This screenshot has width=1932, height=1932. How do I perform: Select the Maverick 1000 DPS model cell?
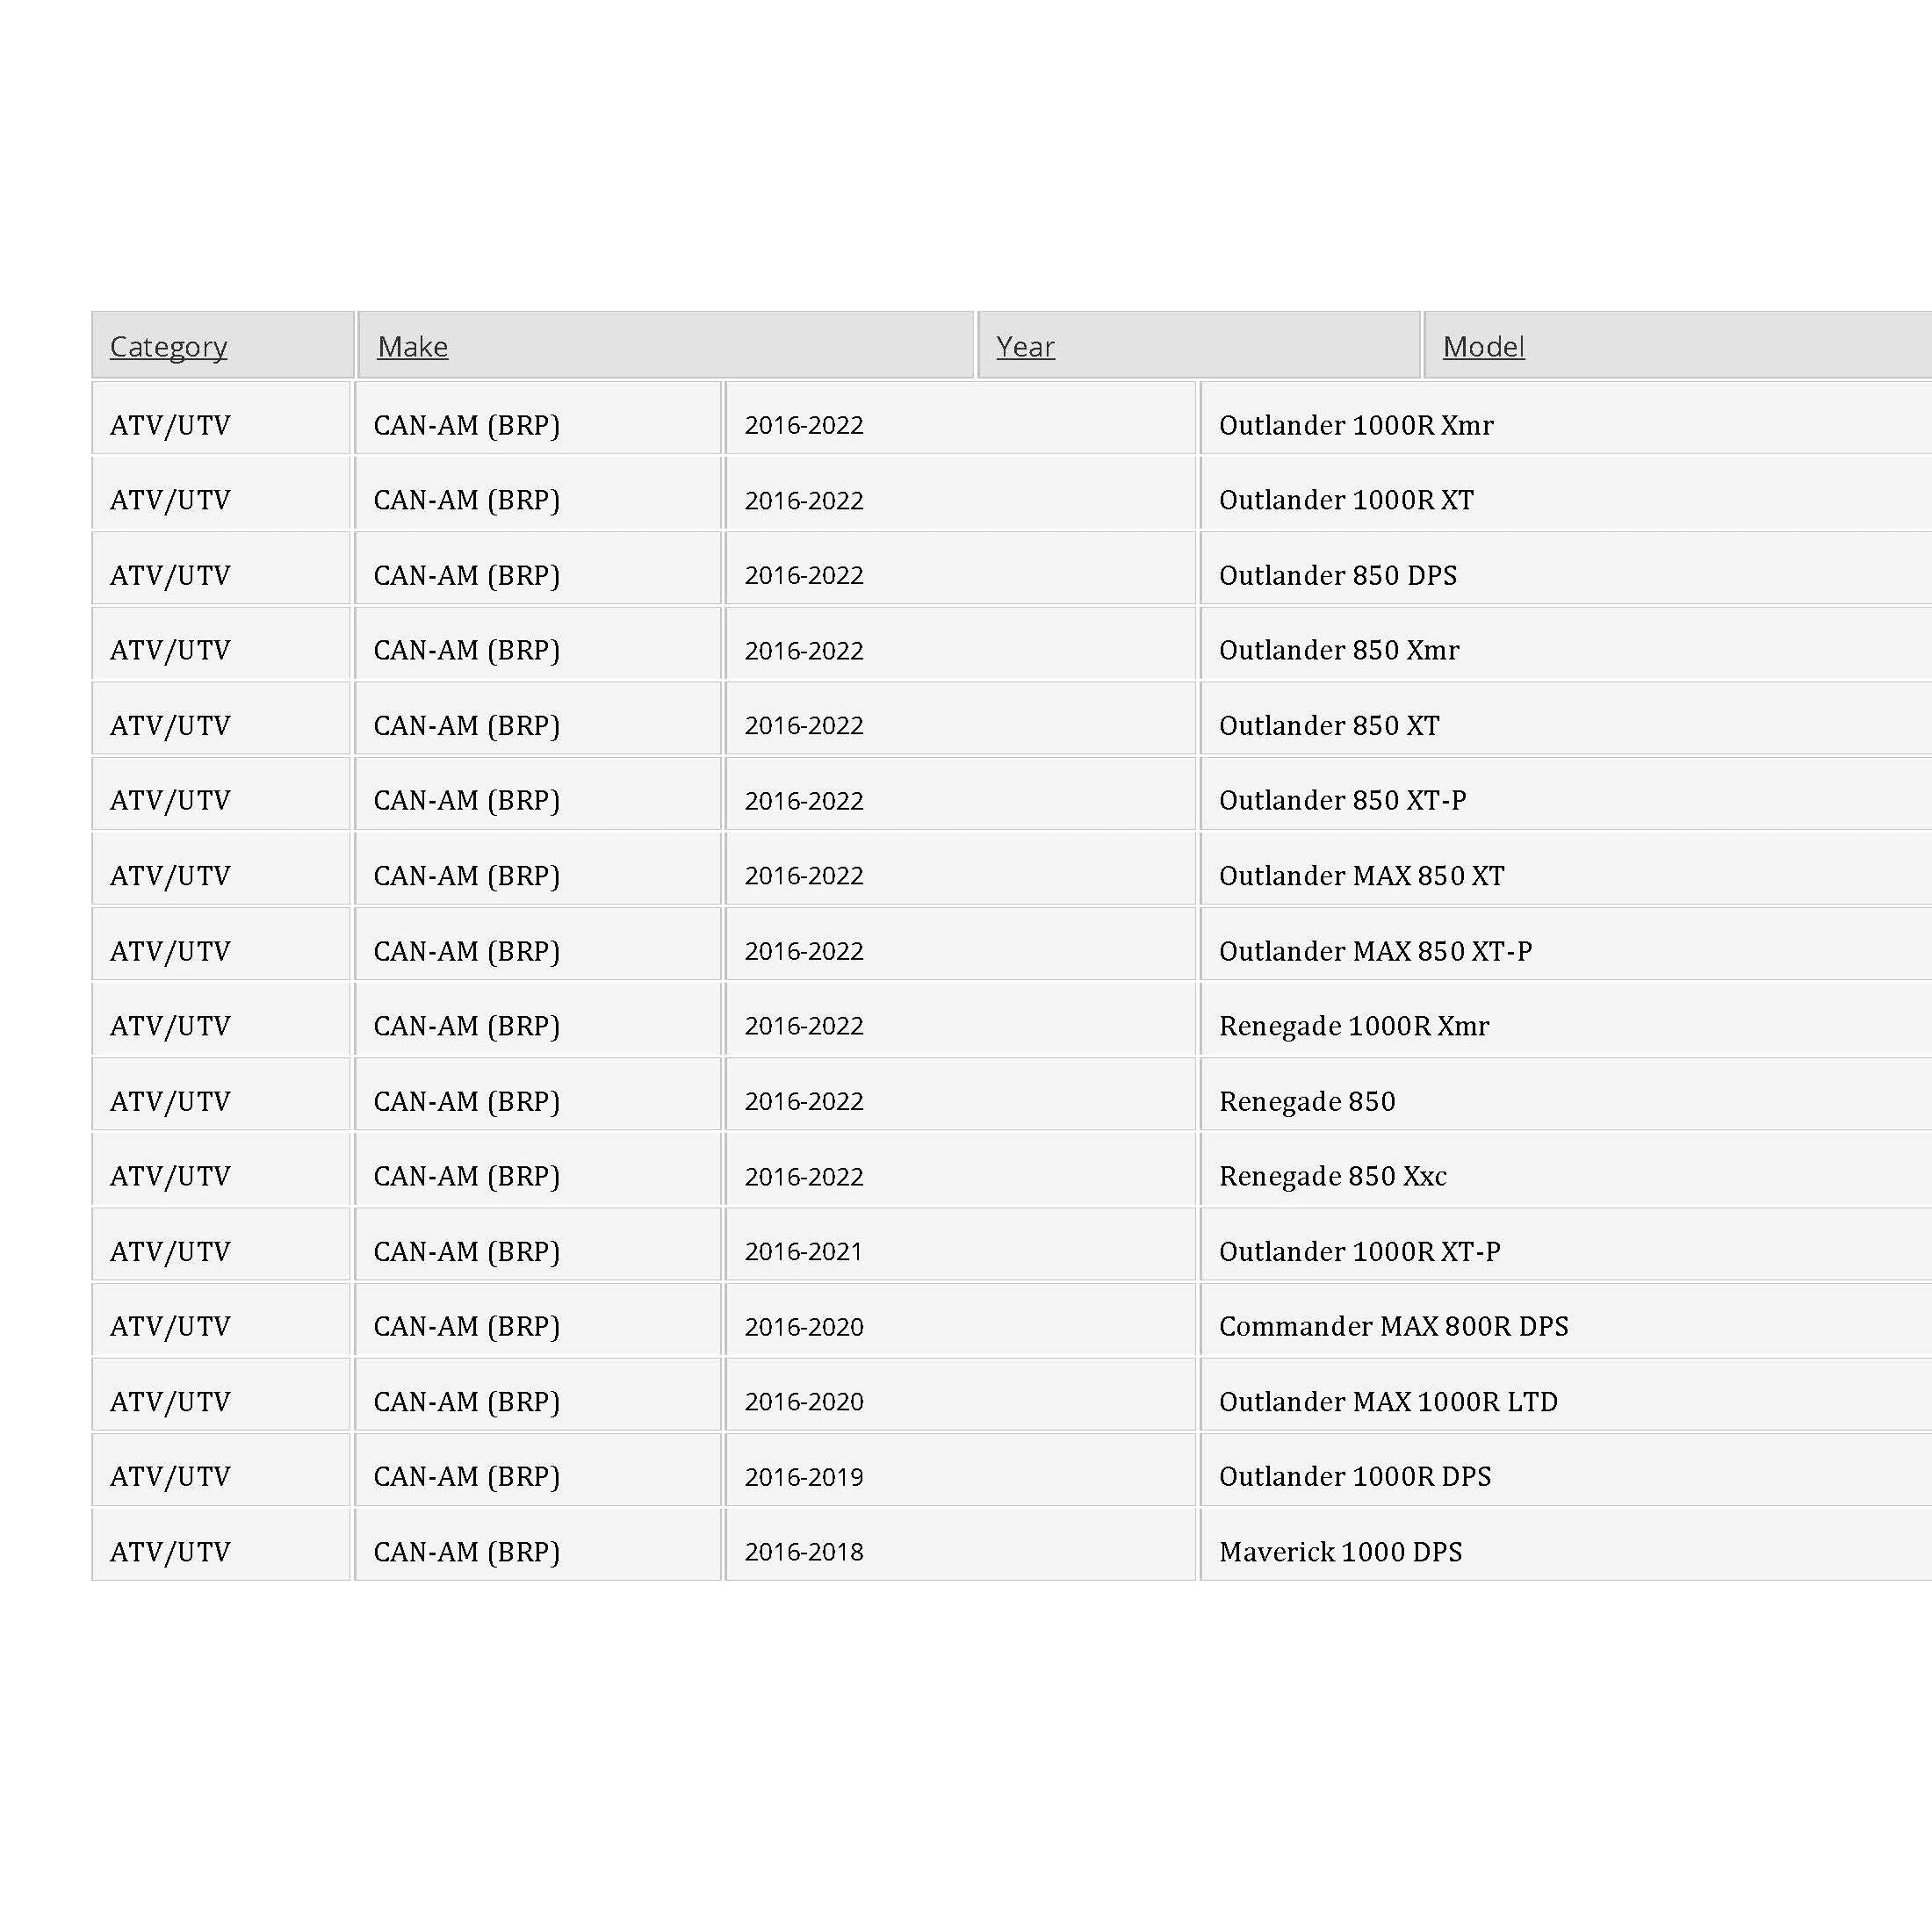pos(1566,1545)
